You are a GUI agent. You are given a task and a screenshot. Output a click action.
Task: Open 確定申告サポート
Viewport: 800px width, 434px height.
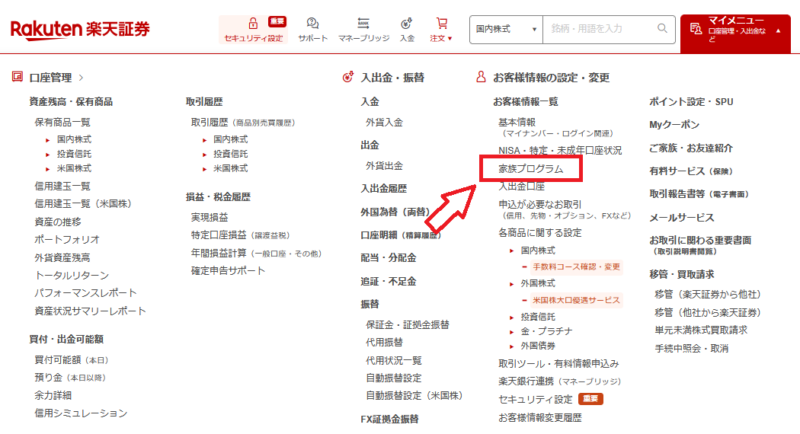coord(228,270)
